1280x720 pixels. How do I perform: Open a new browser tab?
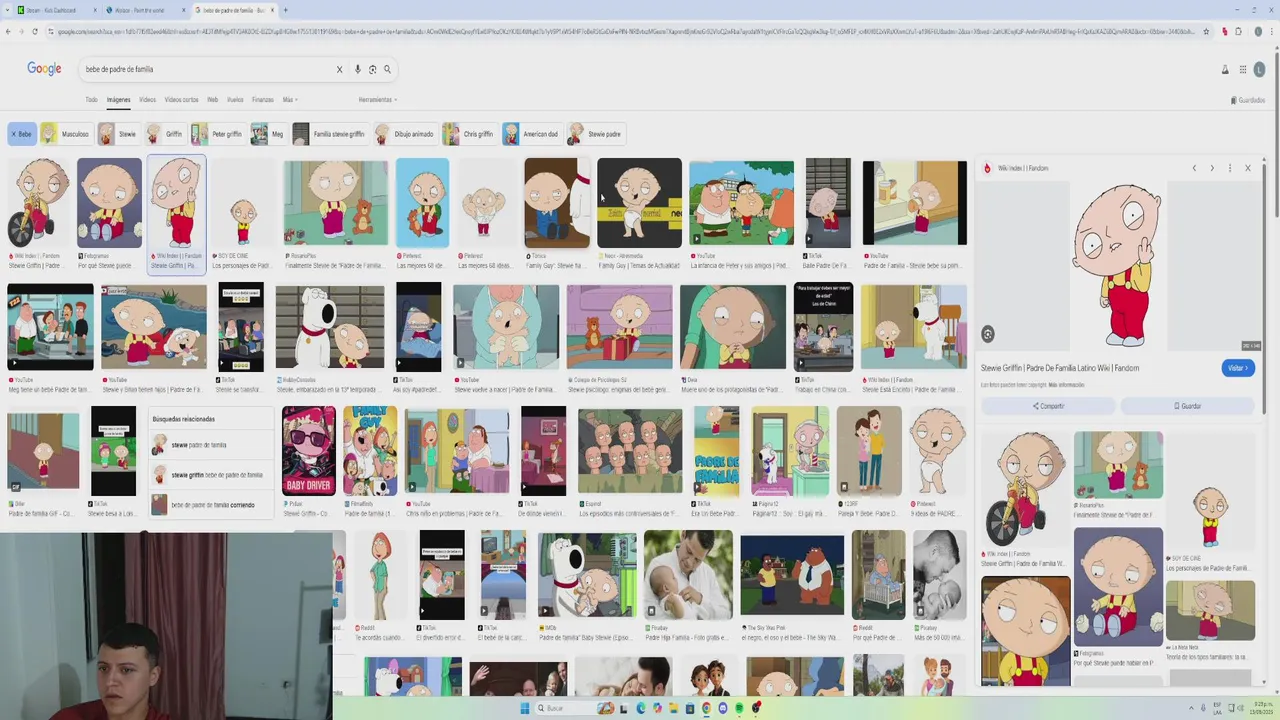(285, 10)
